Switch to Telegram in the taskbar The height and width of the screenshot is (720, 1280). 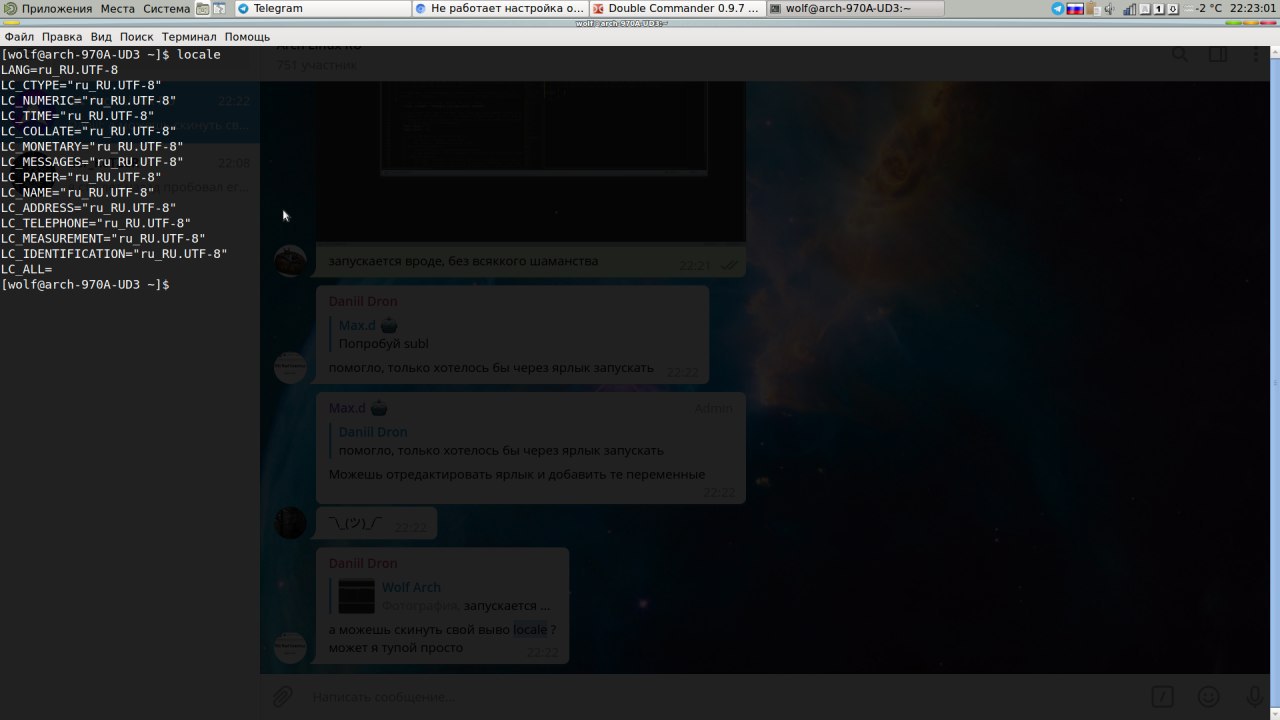tap(322, 8)
